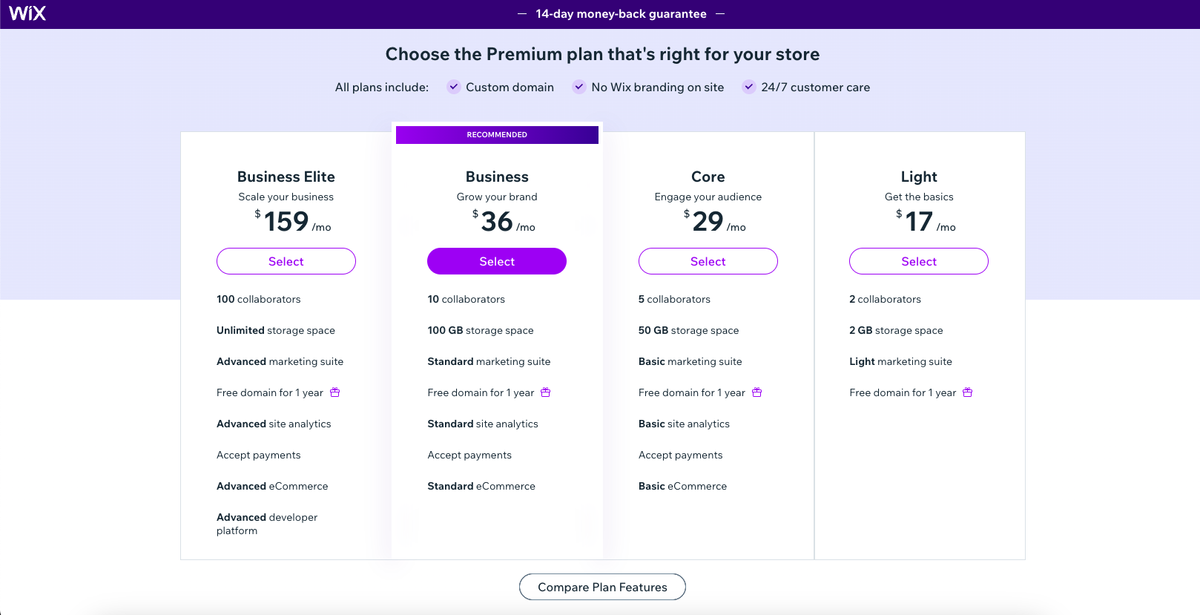Select the Business Elite plan
Image resolution: width=1200 pixels, height=615 pixels.
pos(286,261)
